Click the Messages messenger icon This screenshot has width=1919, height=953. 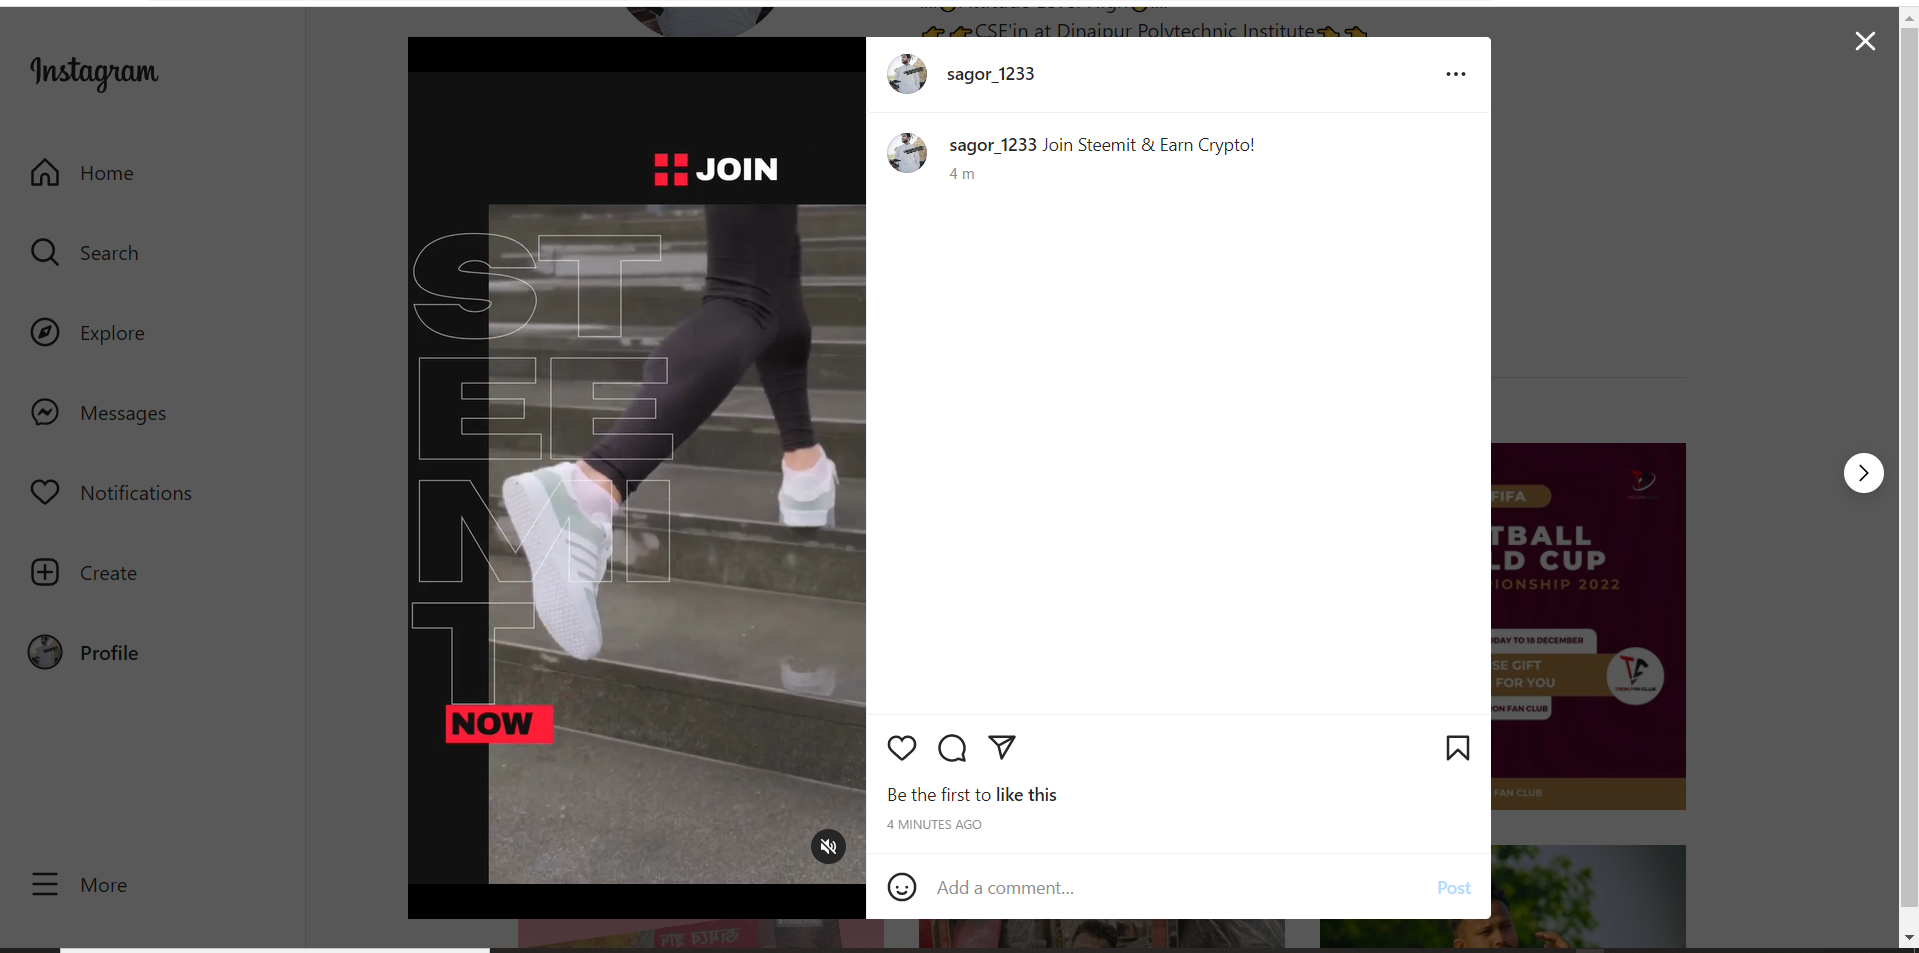click(45, 412)
